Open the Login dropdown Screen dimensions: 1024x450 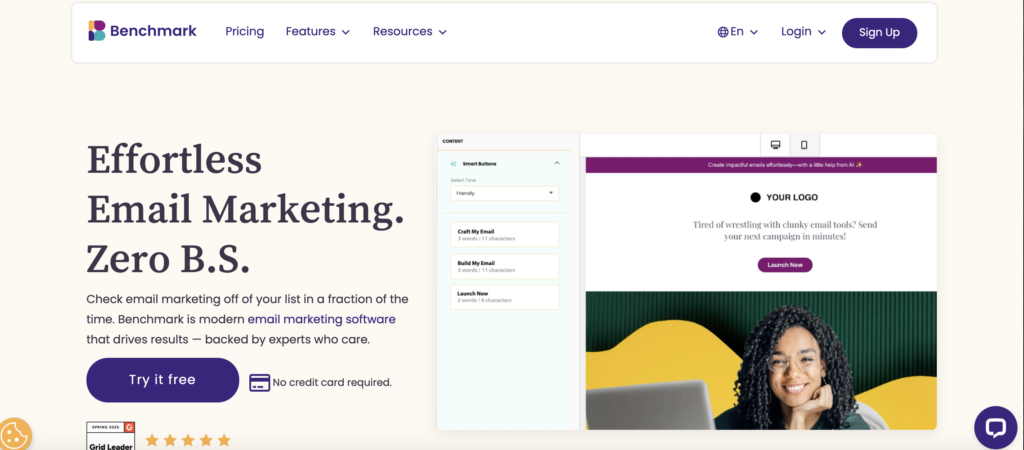coord(803,31)
